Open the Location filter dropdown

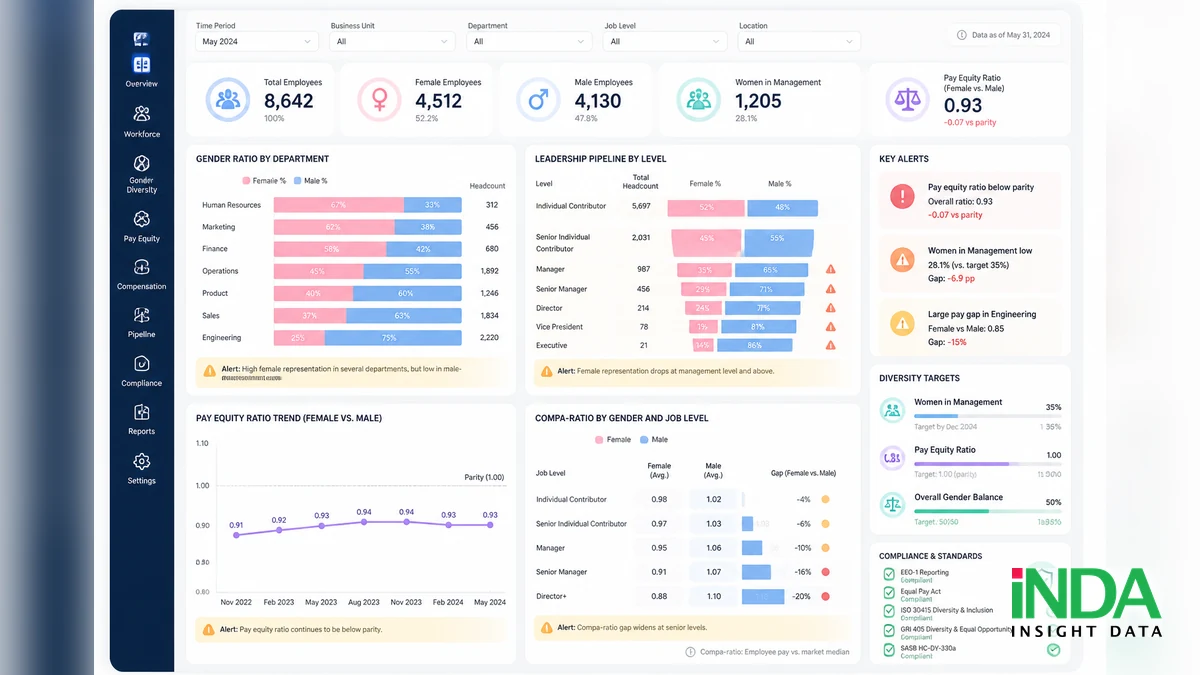(x=799, y=41)
